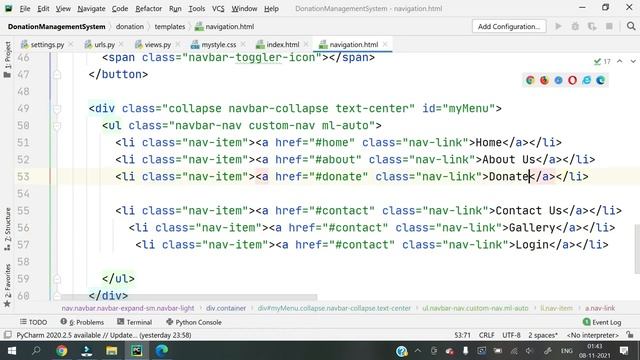
Task: Click the Add Configuration button
Action: (x=509, y=27)
